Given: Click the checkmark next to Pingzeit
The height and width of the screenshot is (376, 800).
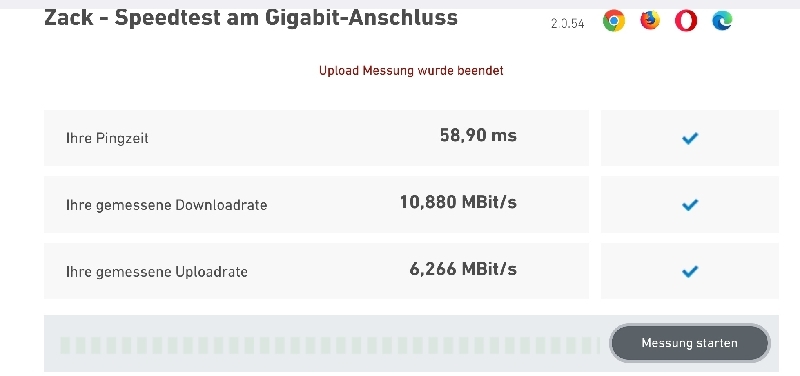Looking at the screenshot, I should (x=690, y=138).
